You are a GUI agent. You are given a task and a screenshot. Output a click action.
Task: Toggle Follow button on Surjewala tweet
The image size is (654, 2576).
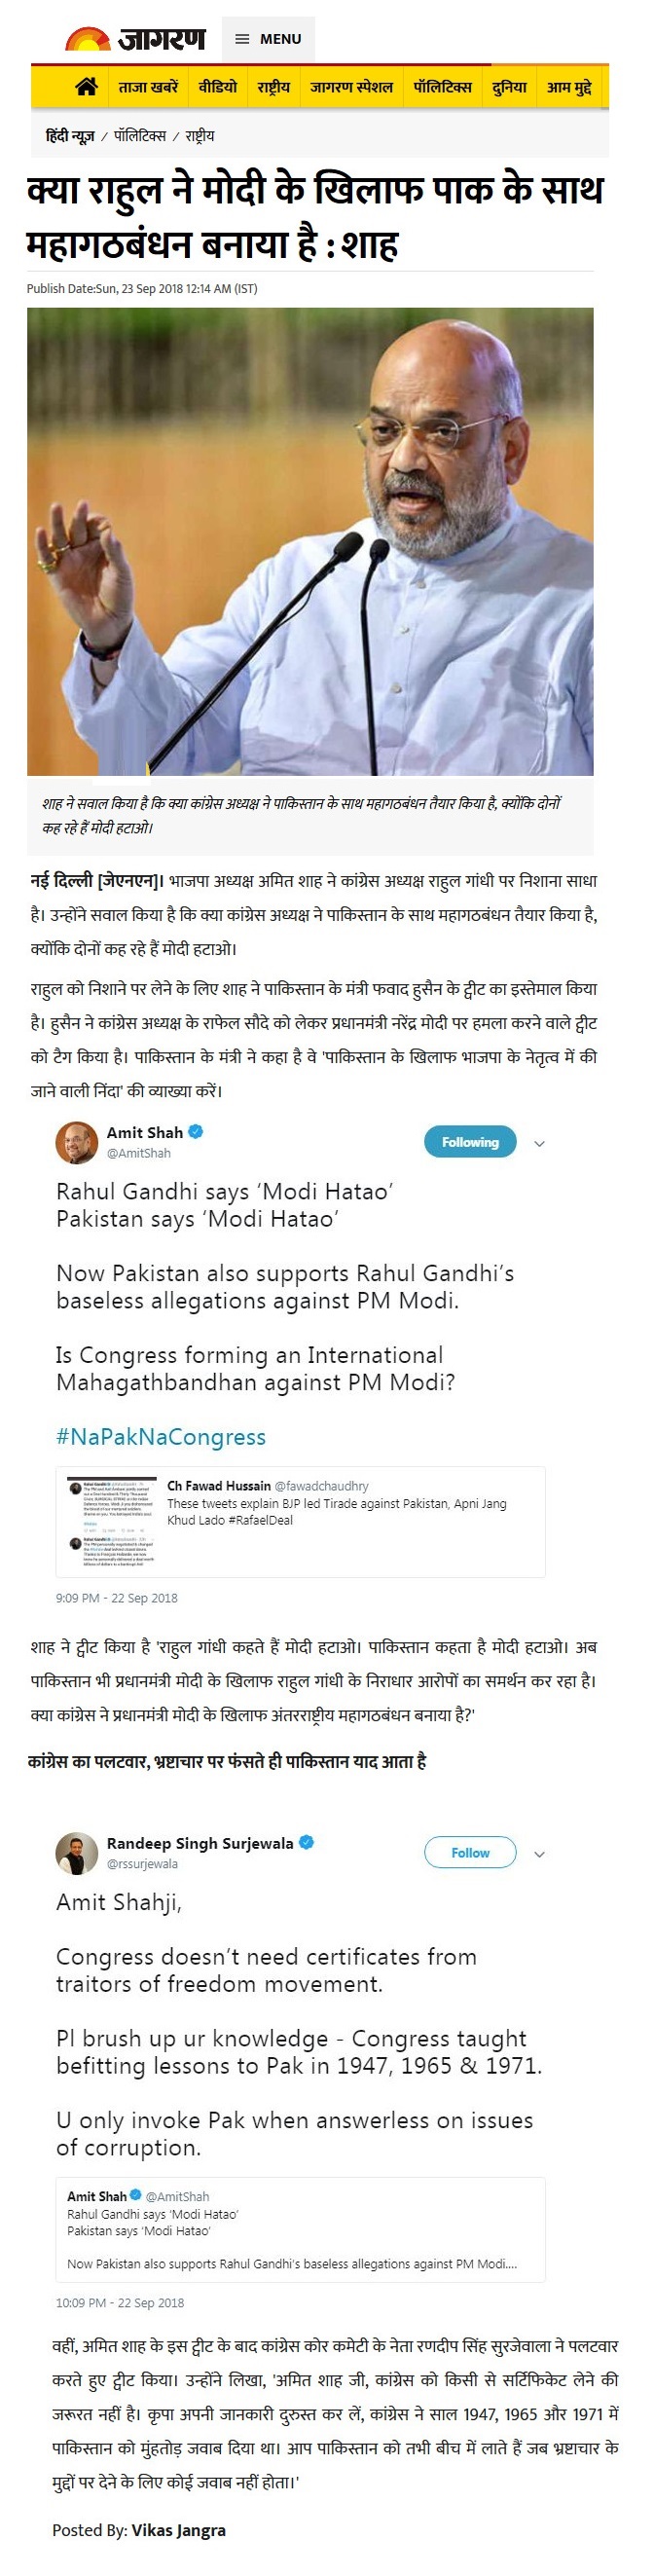(470, 1853)
